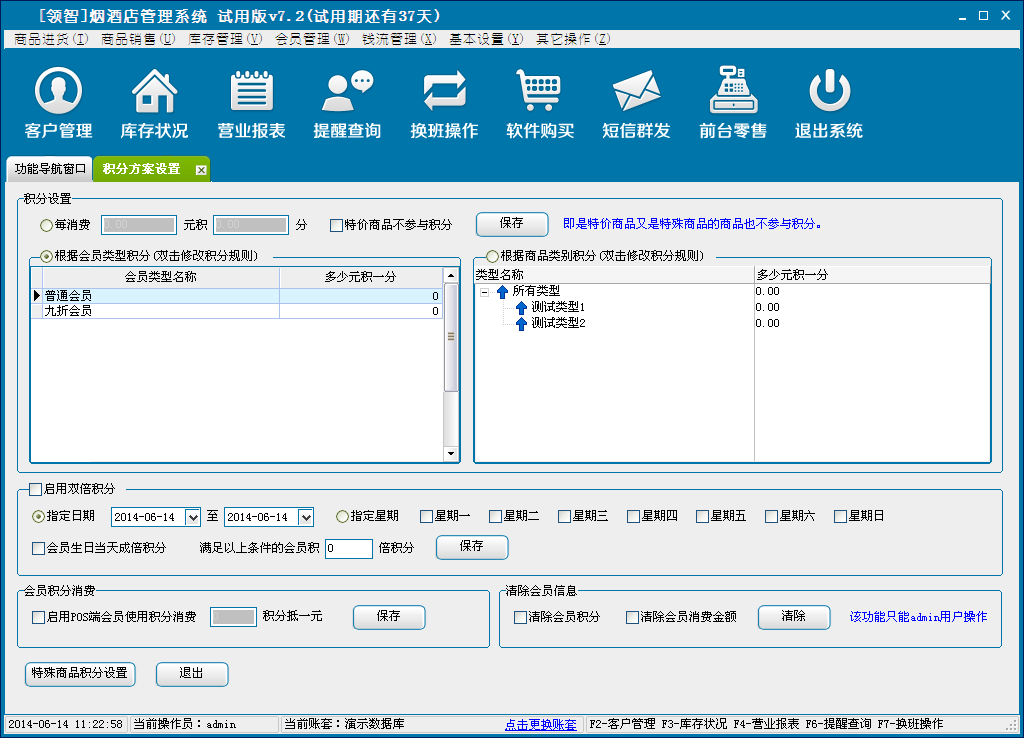This screenshot has width=1024, height=738.
Task: Click the 退出系统 power icon
Action: tap(828, 92)
